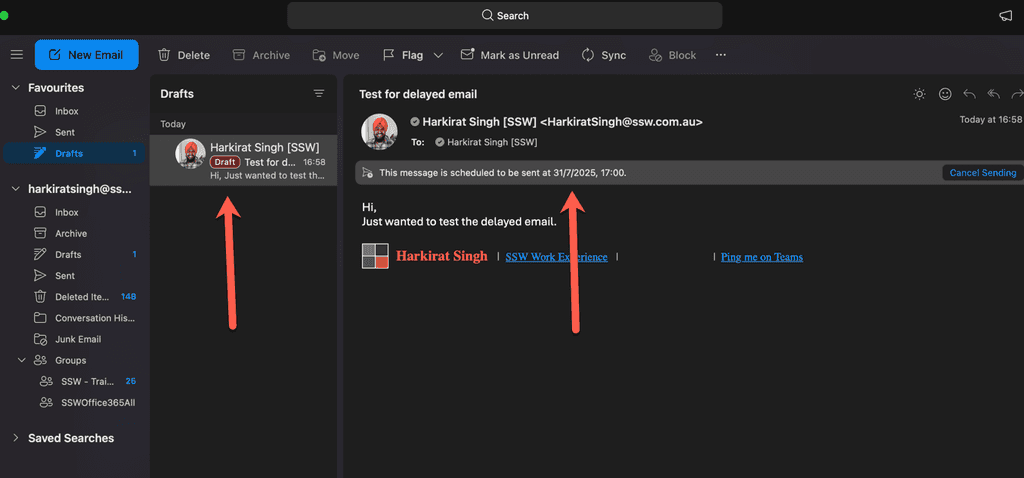Click the Search field
The height and width of the screenshot is (478, 1024).
[505, 16]
